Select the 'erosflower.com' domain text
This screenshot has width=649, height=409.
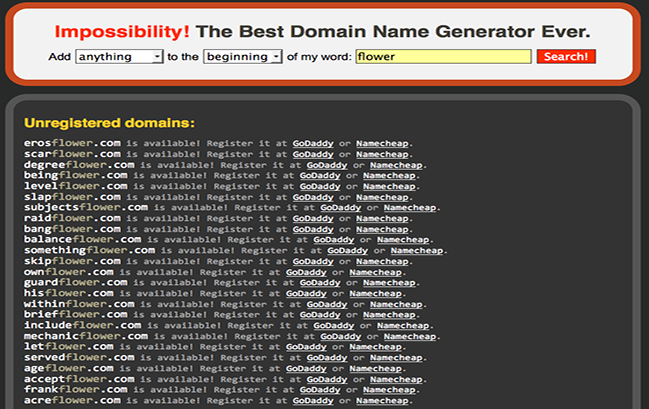72,143
